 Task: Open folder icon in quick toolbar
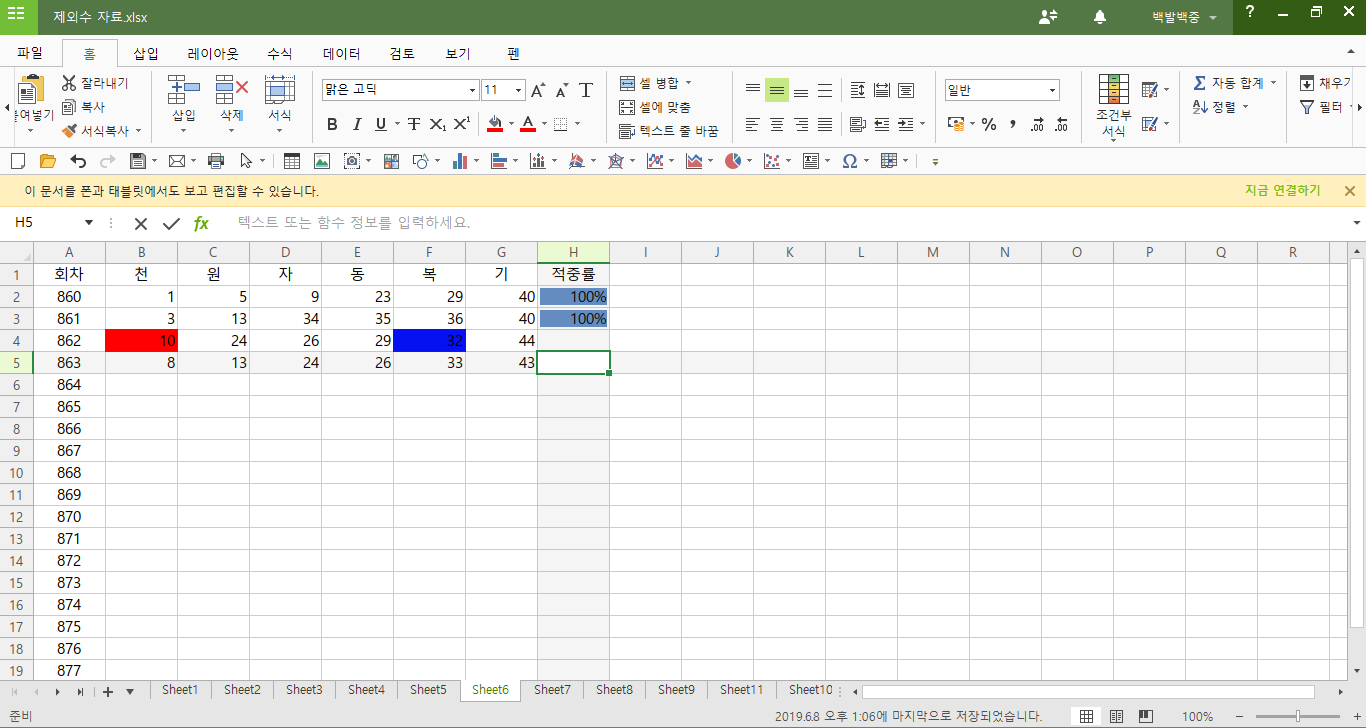pyautogui.click(x=47, y=161)
